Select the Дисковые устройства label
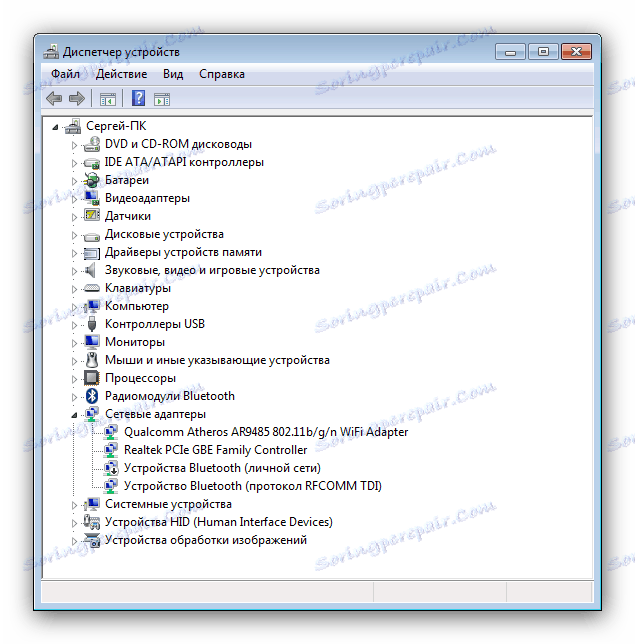Viewport: 635px width, 644px height. [164, 234]
